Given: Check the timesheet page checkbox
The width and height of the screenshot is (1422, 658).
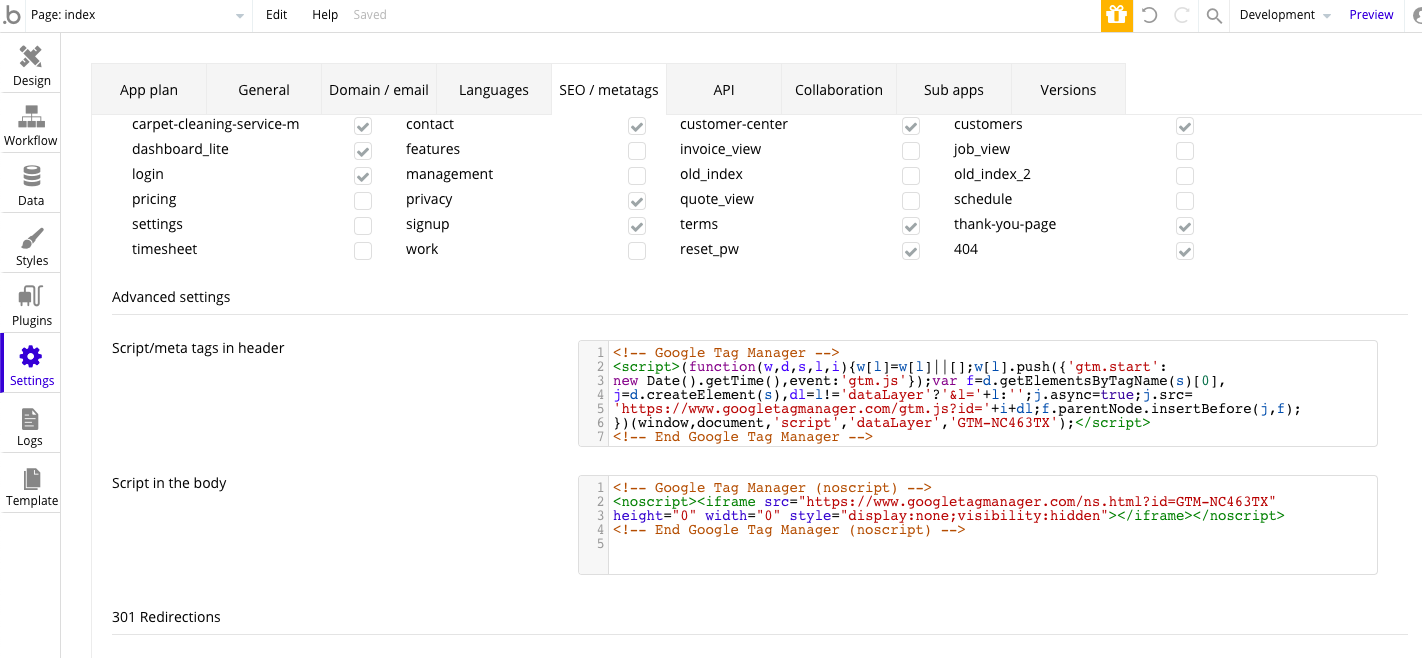Looking at the screenshot, I should (363, 251).
